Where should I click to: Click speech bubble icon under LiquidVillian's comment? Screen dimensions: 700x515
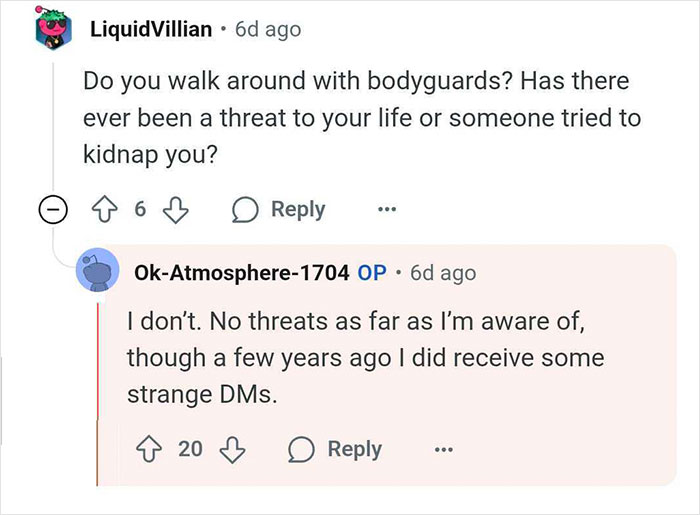click(245, 210)
